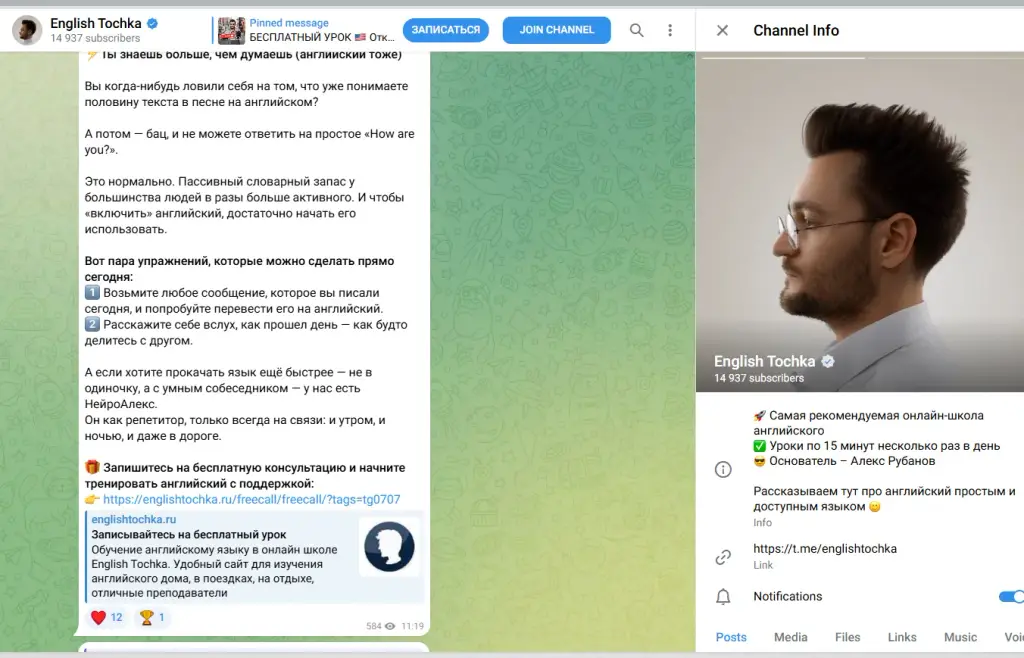The height and width of the screenshot is (658, 1024).
Task: Click the link chain icon beside t.me address
Action: tap(723, 557)
